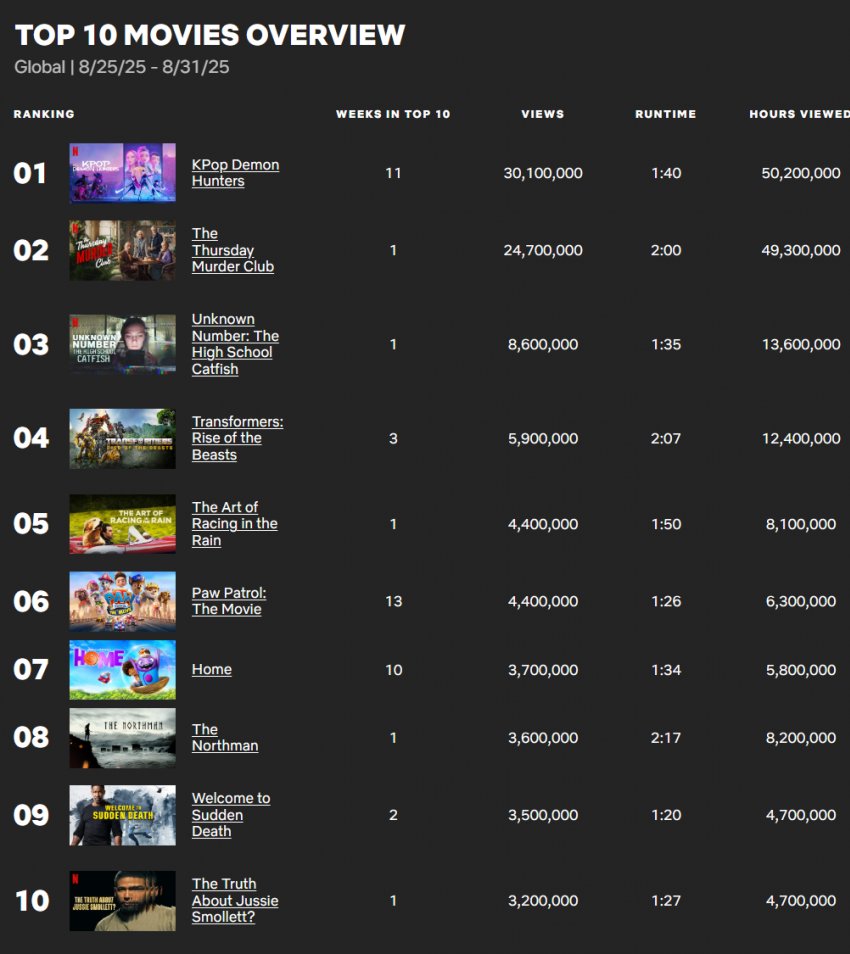Open Unknown Number: The High School Catfish link
The height and width of the screenshot is (954, 850).
coord(235,344)
